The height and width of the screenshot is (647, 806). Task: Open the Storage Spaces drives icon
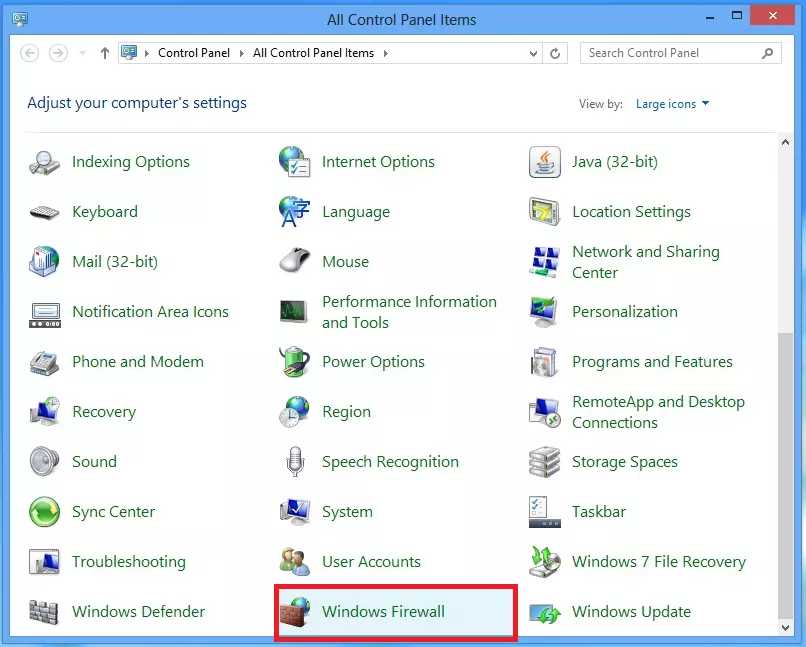(545, 461)
